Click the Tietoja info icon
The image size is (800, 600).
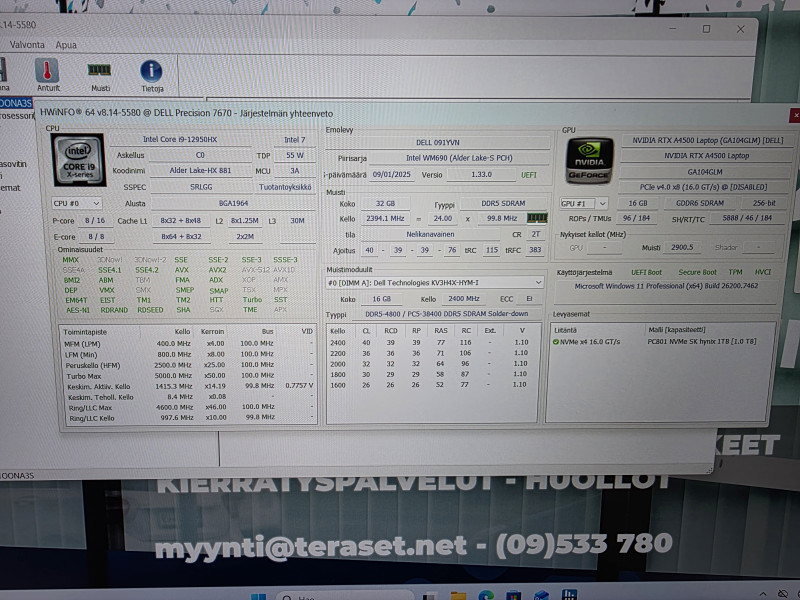[151, 72]
